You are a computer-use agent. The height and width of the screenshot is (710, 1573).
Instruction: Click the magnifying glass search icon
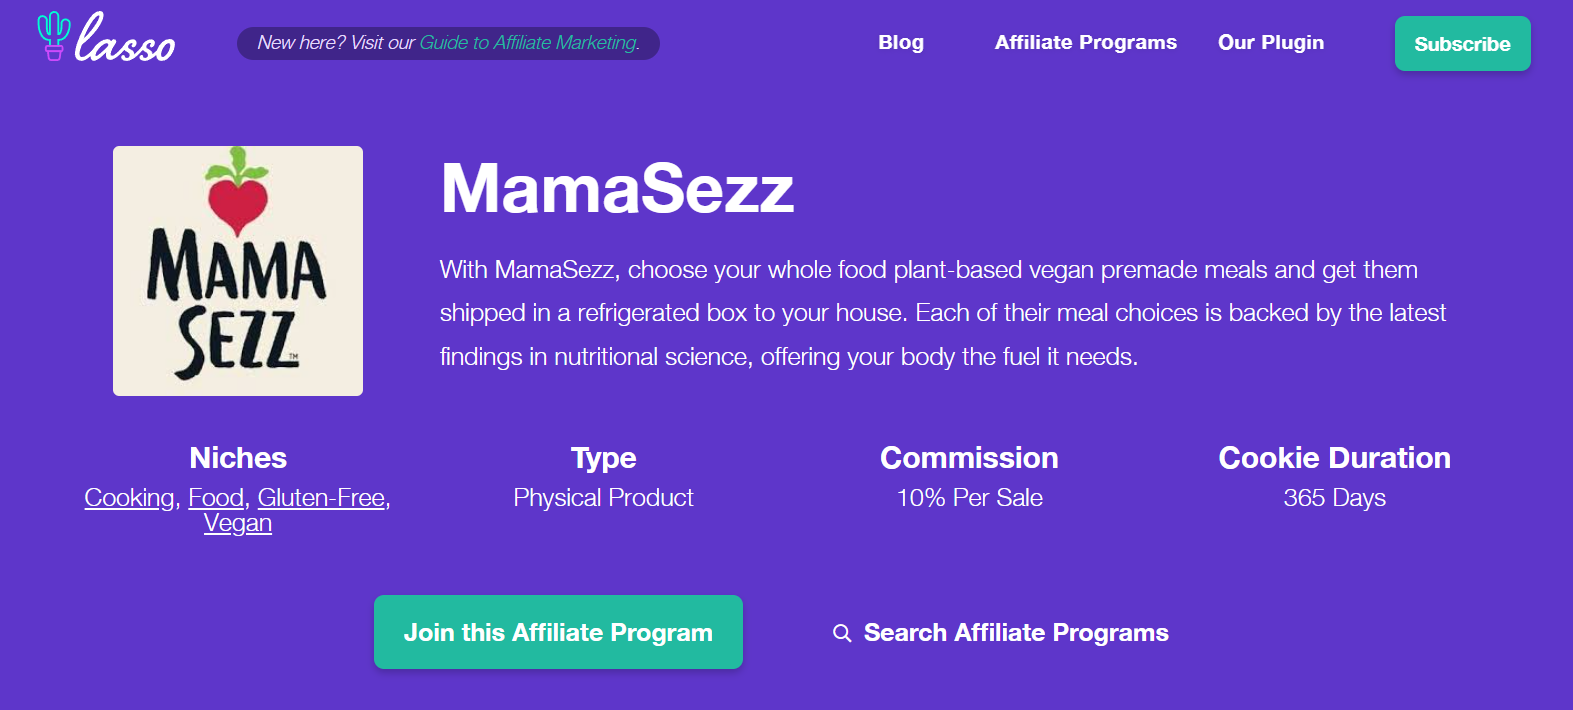coord(842,633)
